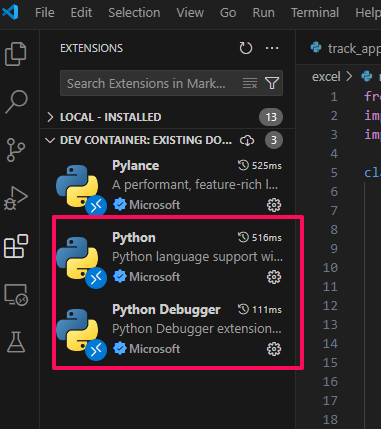Open Remote Explorer view

pos(16,295)
